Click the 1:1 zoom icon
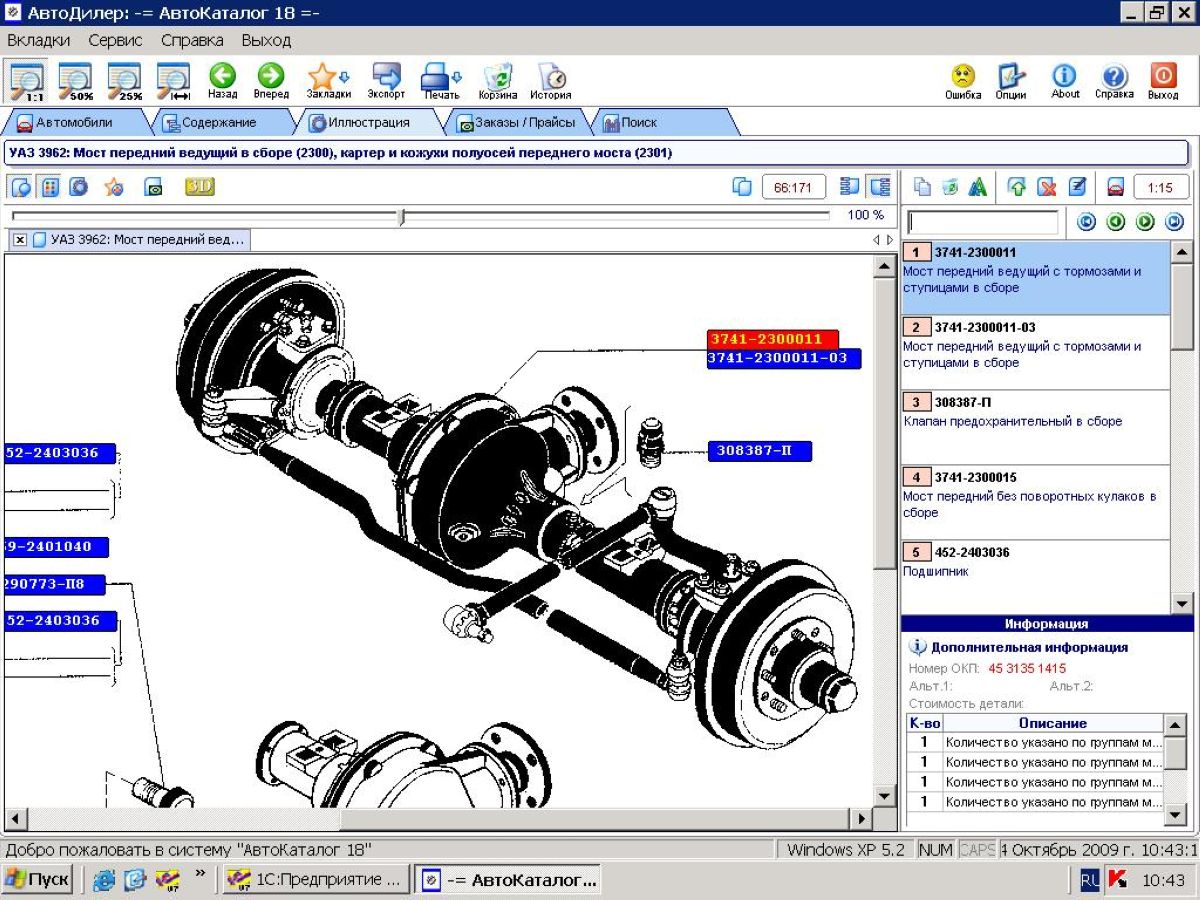Screen dimensions: 1200x900 27,79
